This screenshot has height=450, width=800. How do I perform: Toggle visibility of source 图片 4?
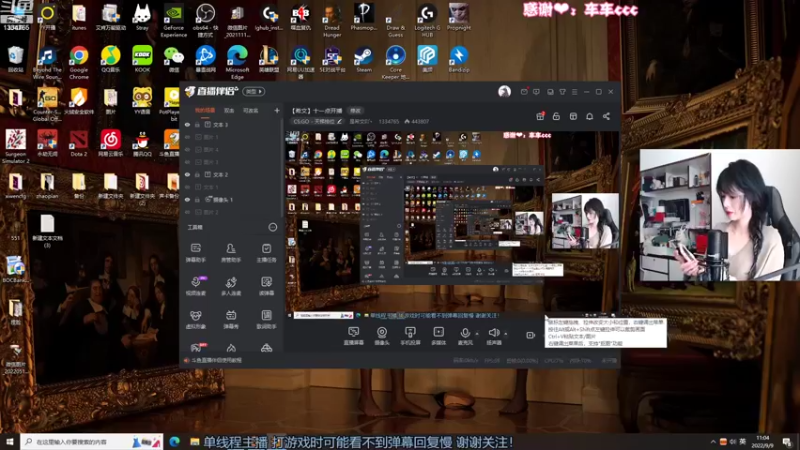(x=187, y=149)
